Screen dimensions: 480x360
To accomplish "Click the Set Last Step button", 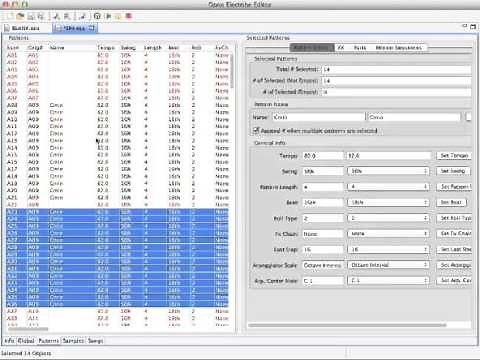I will click(454, 249).
